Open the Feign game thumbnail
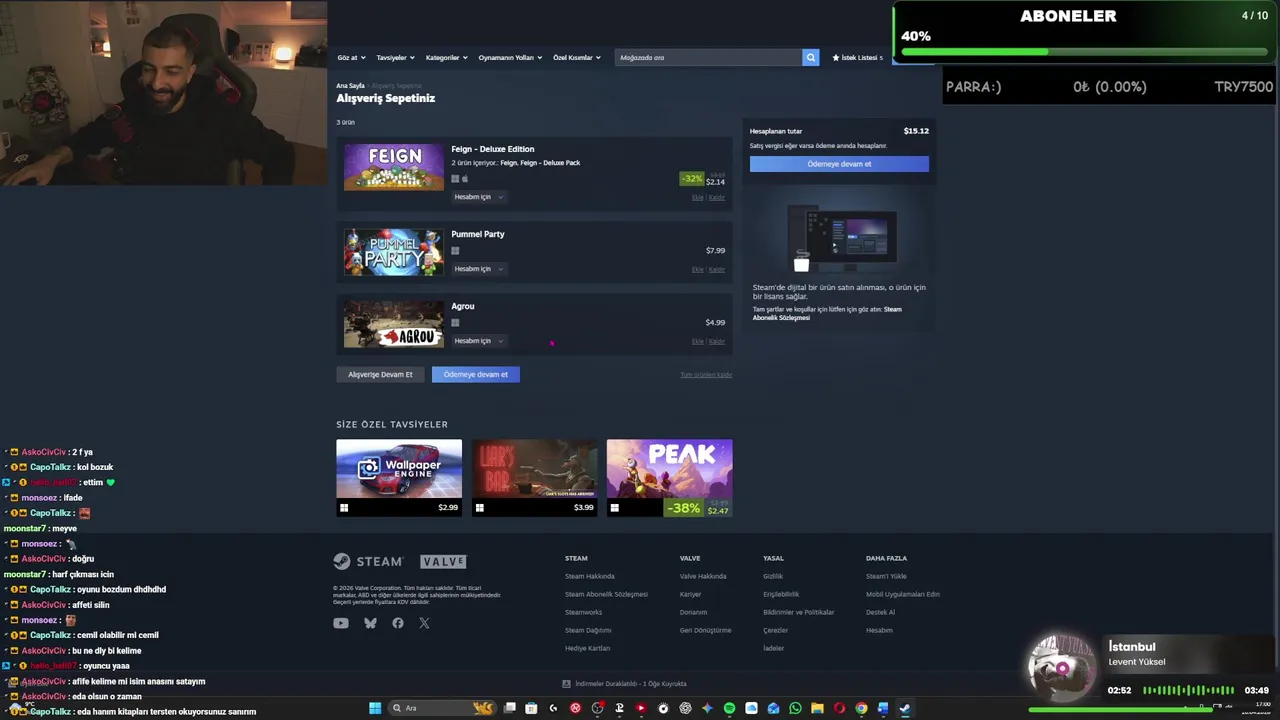Viewport: 1280px width, 720px height. pyautogui.click(x=394, y=167)
